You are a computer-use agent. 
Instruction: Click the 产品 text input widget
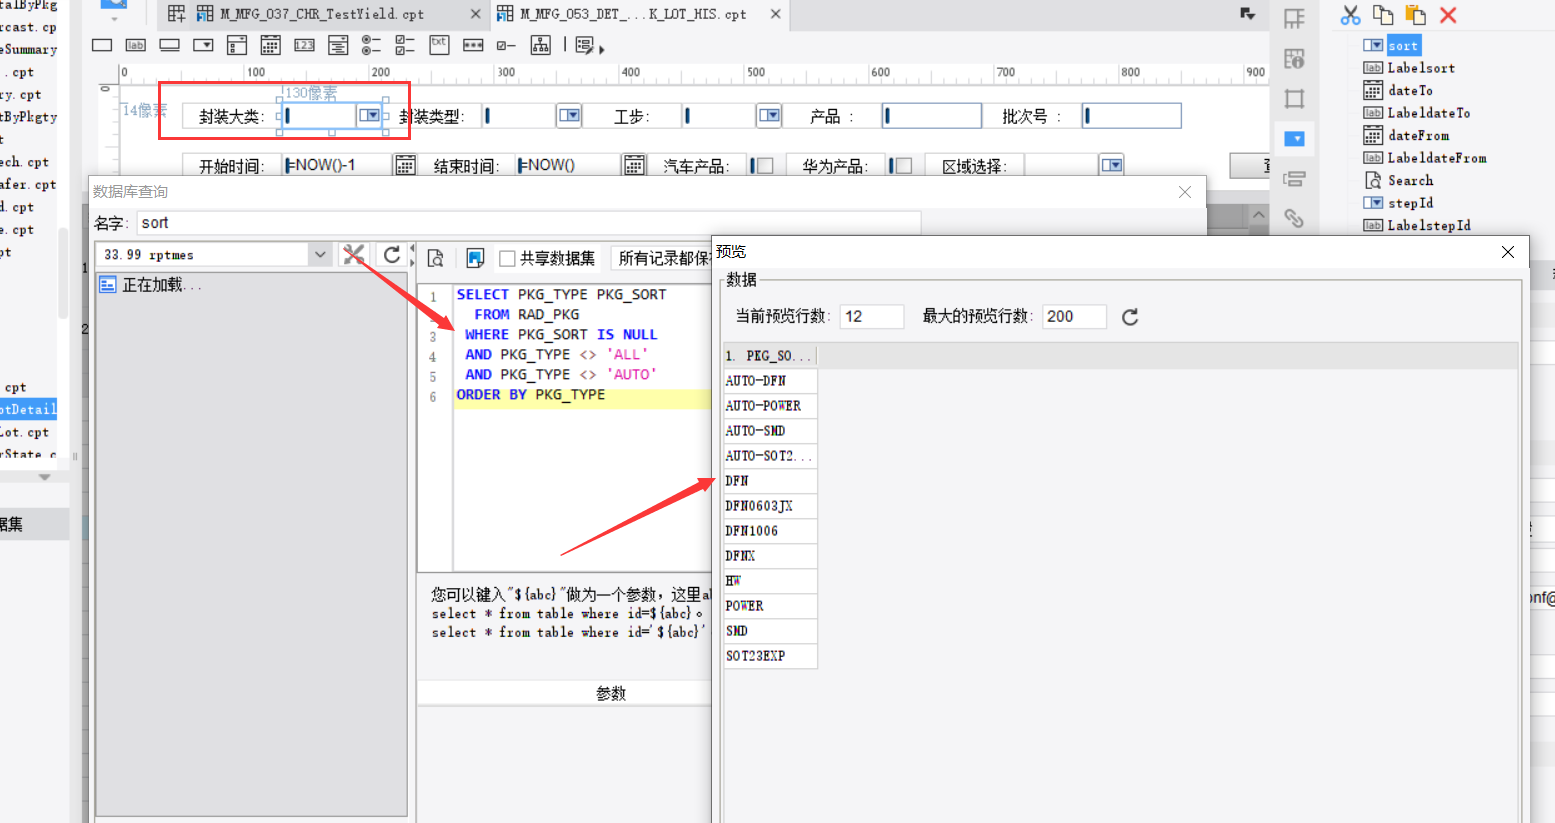coord(931,116)
